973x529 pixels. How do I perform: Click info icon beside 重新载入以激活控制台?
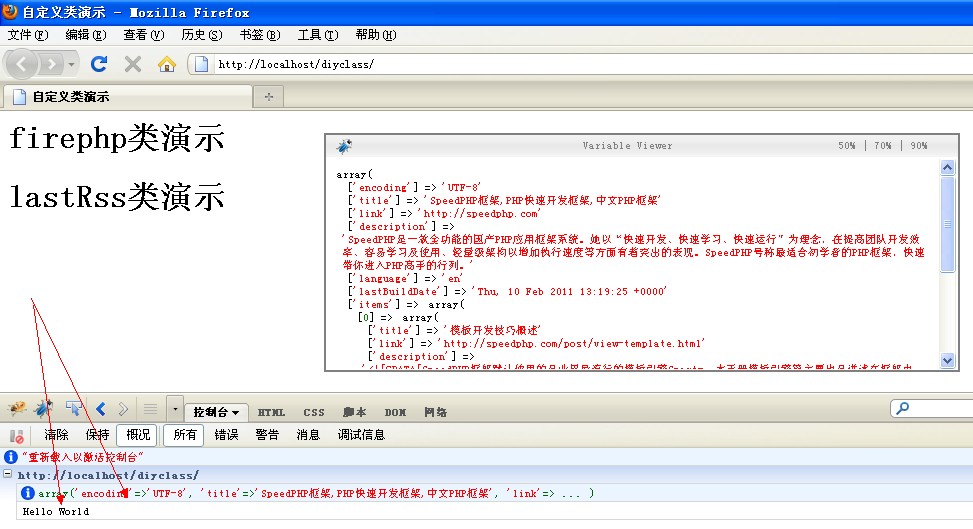pos(11,457)
